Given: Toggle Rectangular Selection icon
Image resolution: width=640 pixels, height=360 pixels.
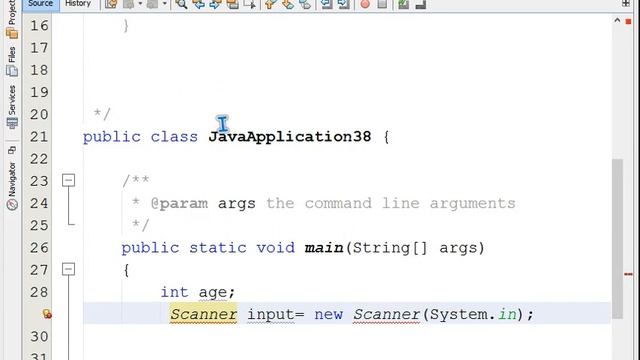Looking at the screenshot, I should 249,4.
